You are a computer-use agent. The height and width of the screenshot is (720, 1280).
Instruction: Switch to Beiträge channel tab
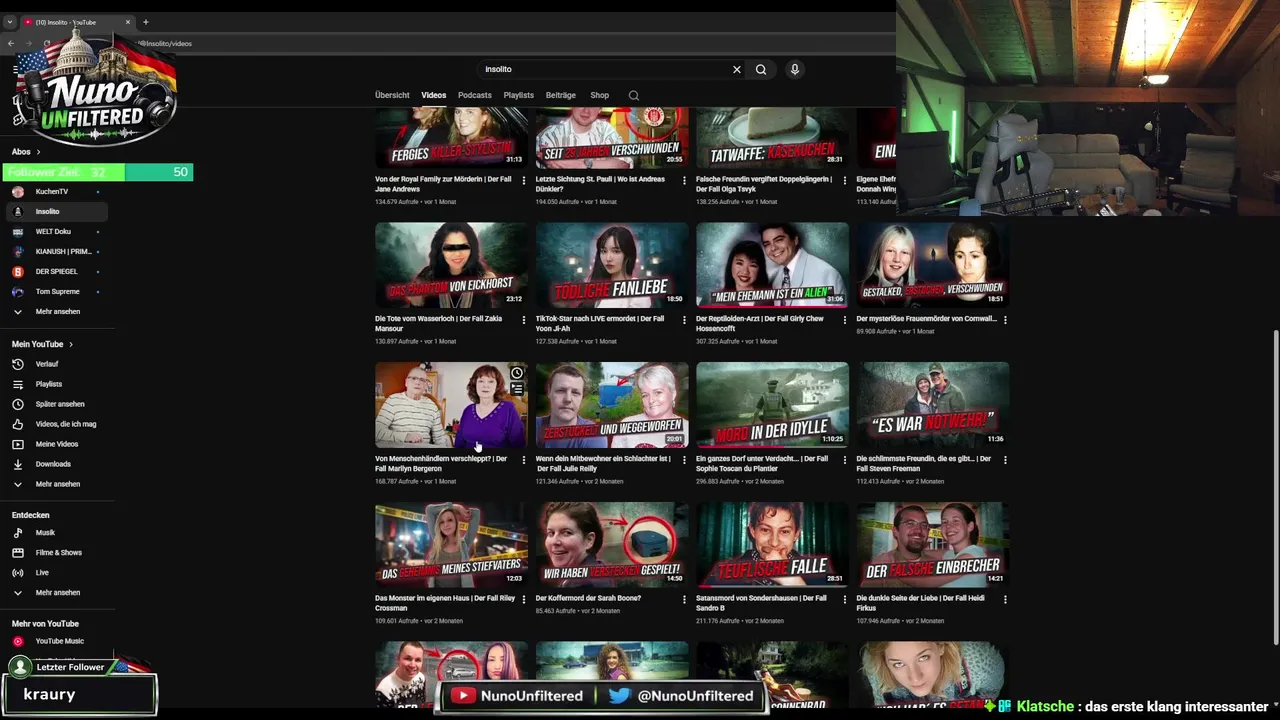(560, 95)
